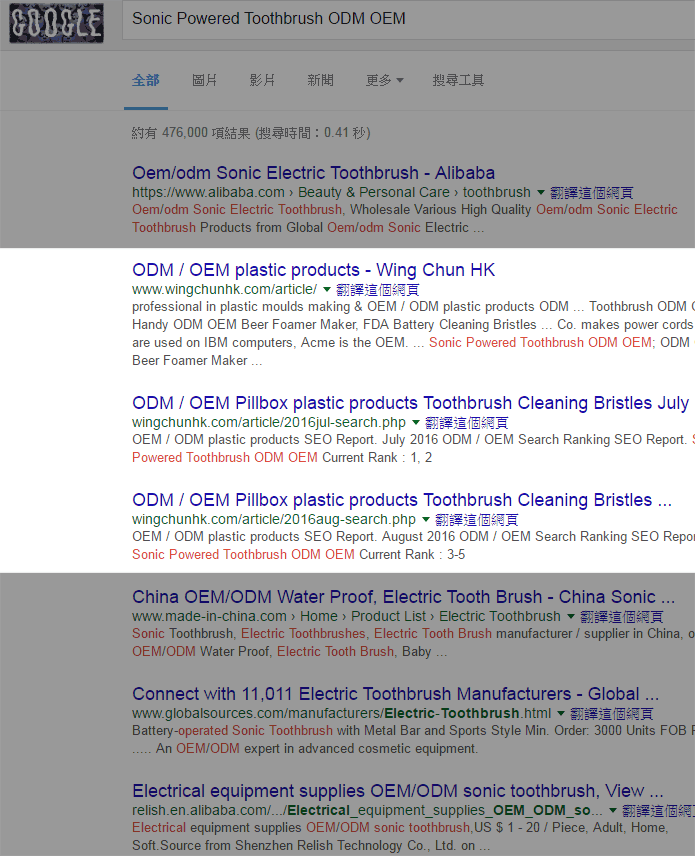
Task: Translate the 2016jul-search.php result page
Action: click(467, 423)
